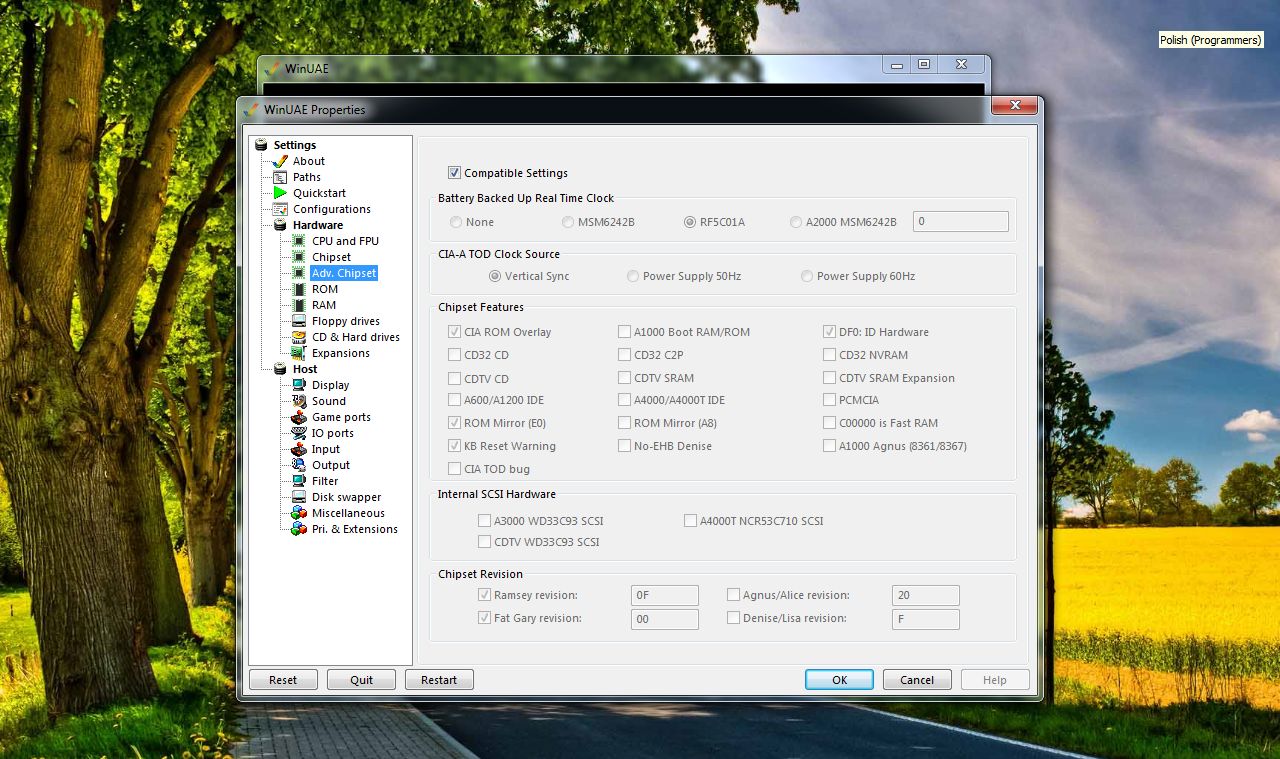Toggle the Agnus/Alice revision checkbox
1280x759 pixels.
[734, 595]
